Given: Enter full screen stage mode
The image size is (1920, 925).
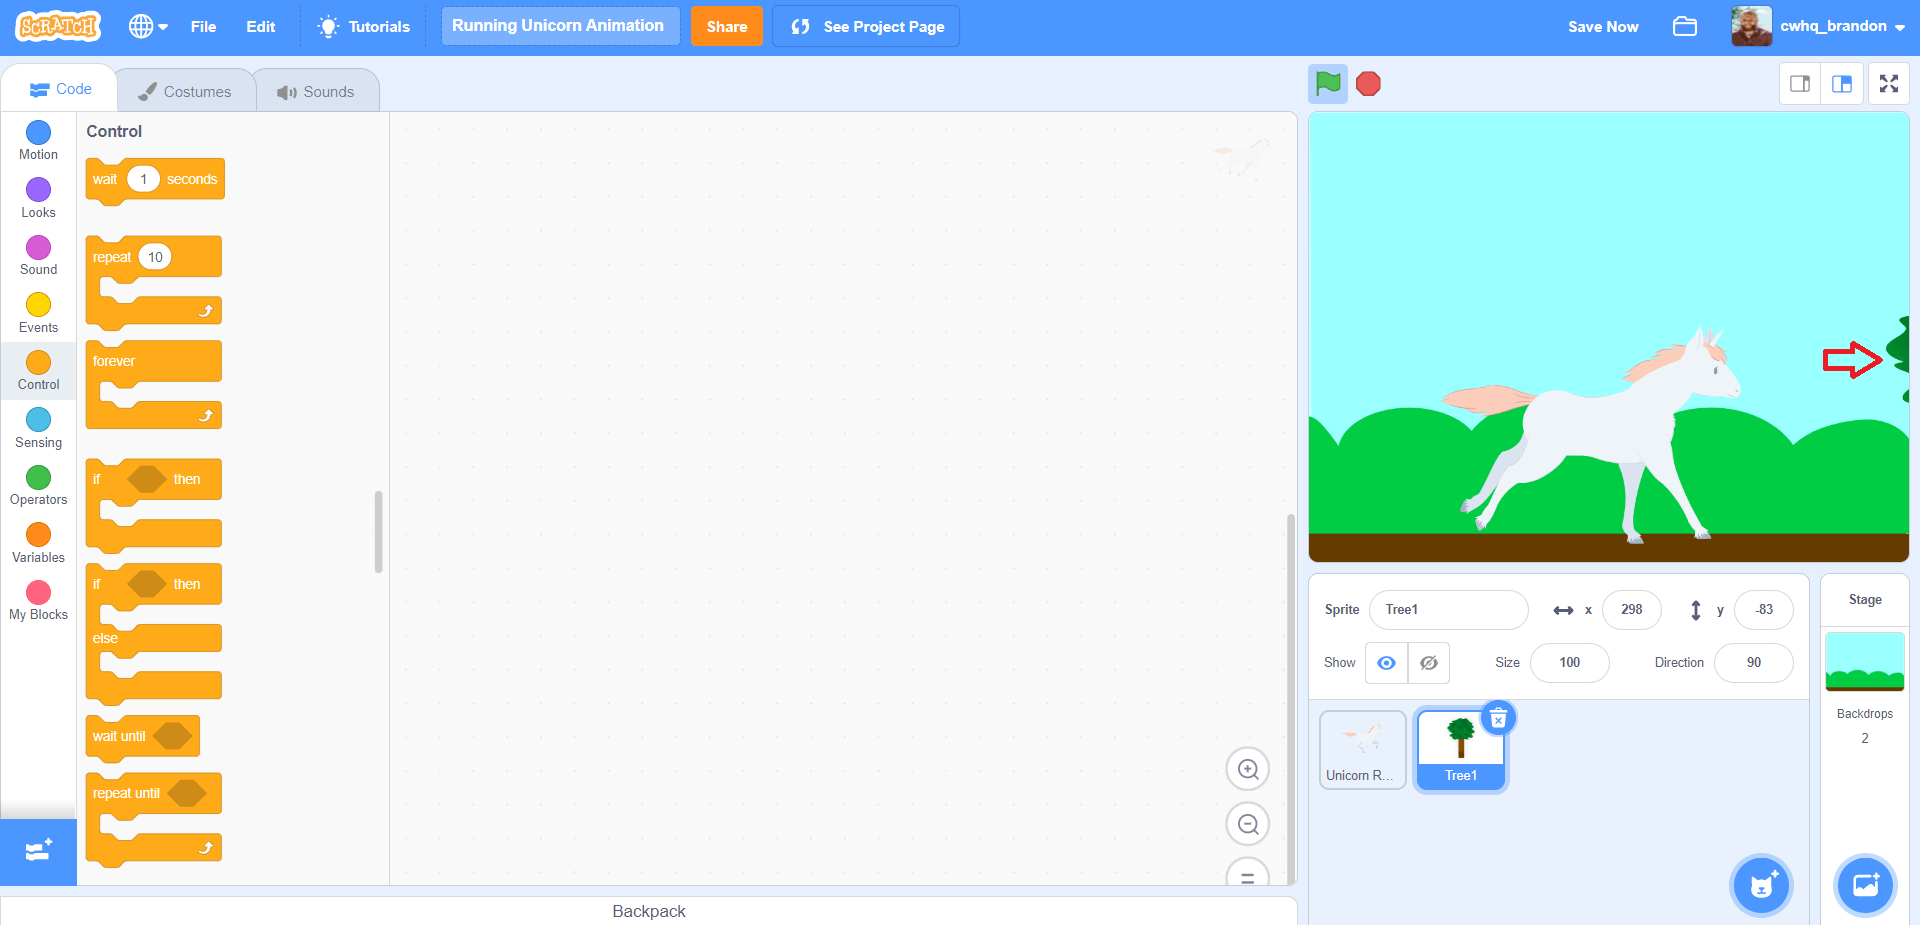Looking at the screenshot, I should [x=1889, y=84].
